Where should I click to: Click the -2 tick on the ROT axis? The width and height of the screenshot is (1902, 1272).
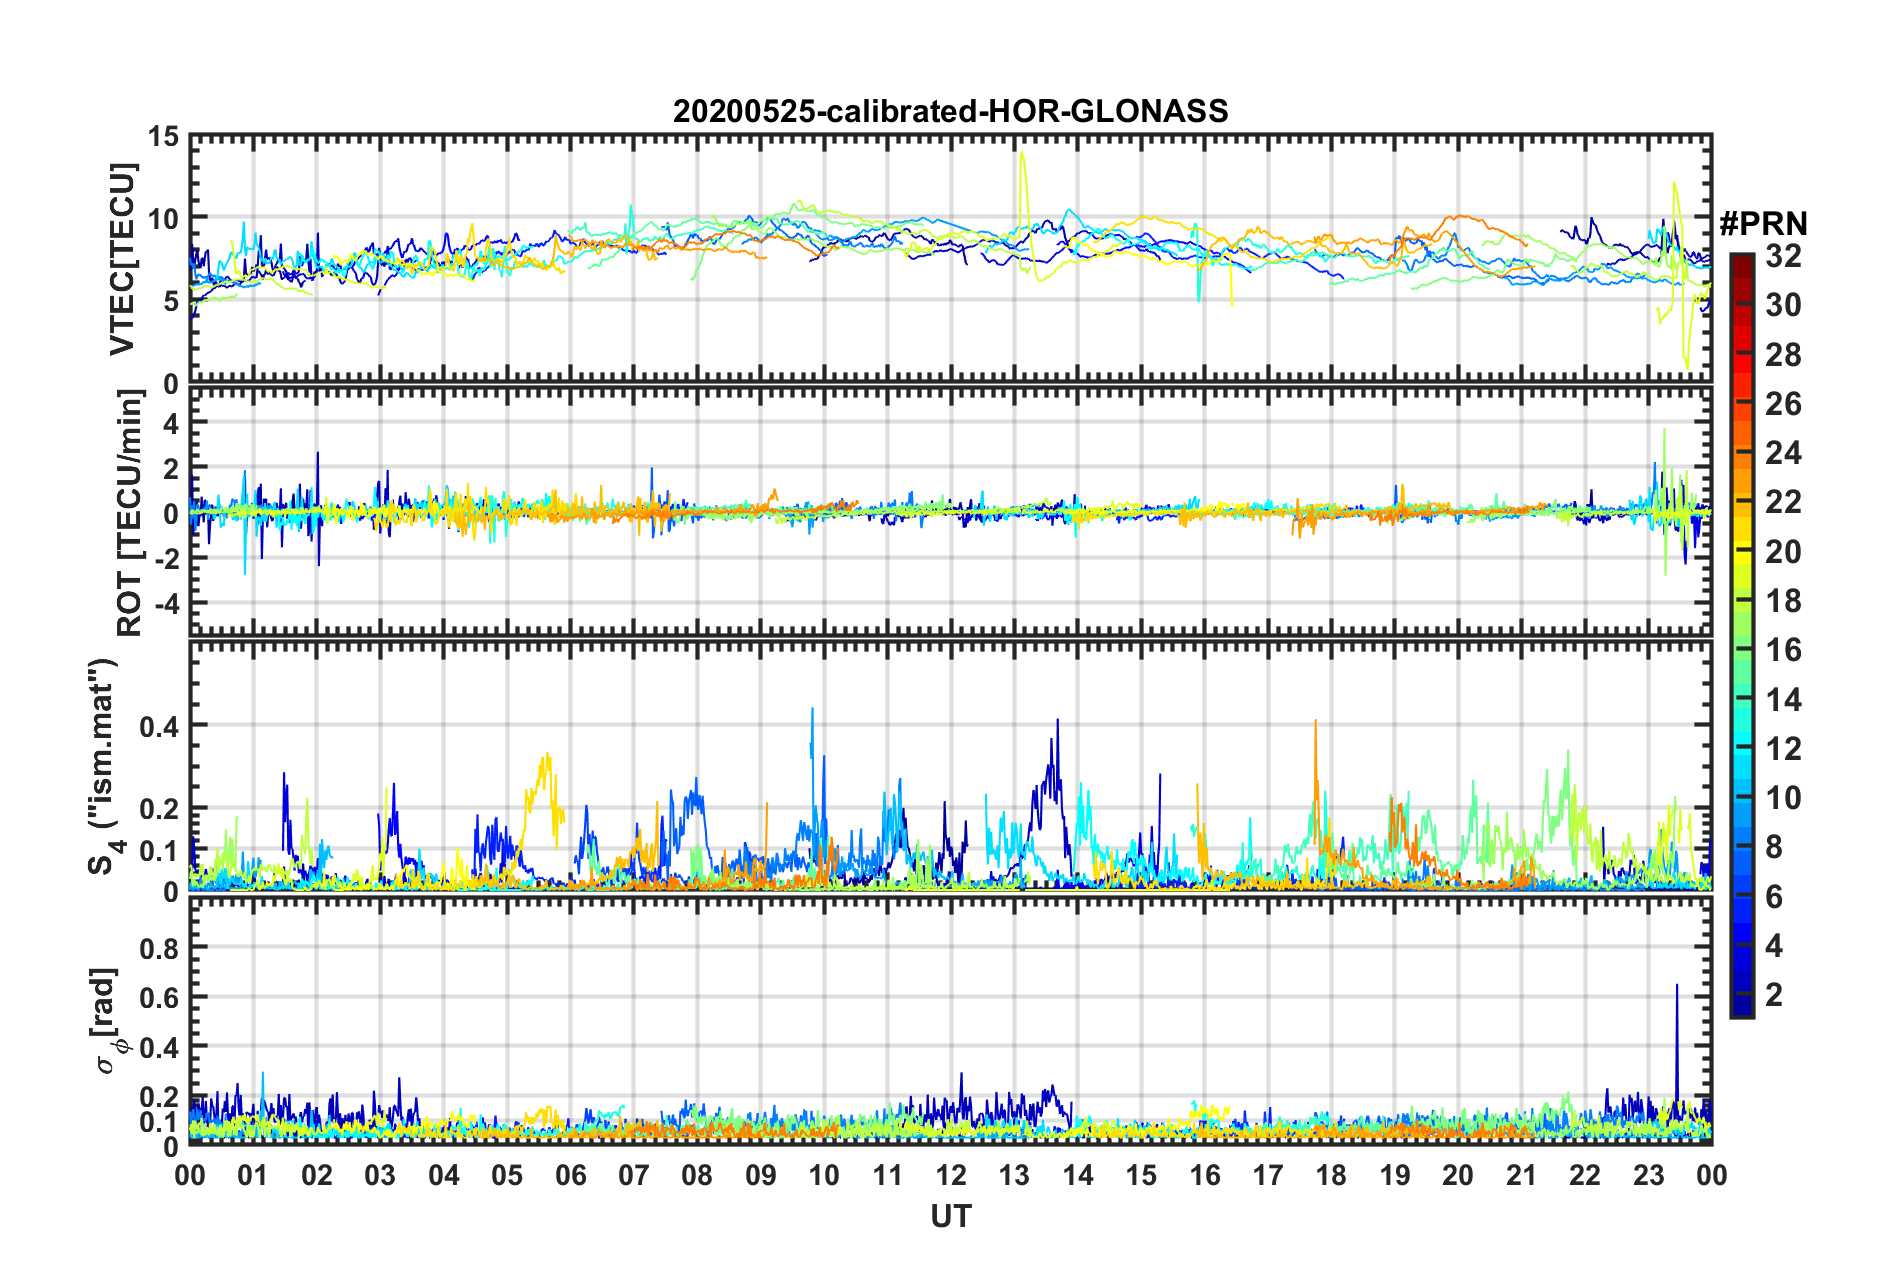click(166, 559)
